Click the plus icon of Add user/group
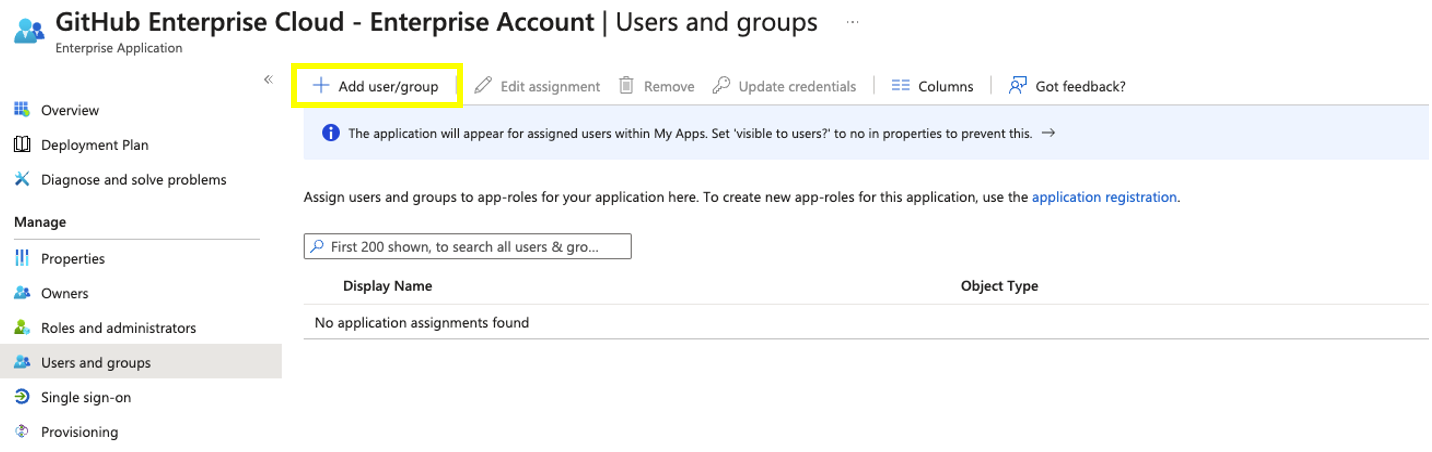The width and height of the screenshot is (1432, 452). coord(321,86)
